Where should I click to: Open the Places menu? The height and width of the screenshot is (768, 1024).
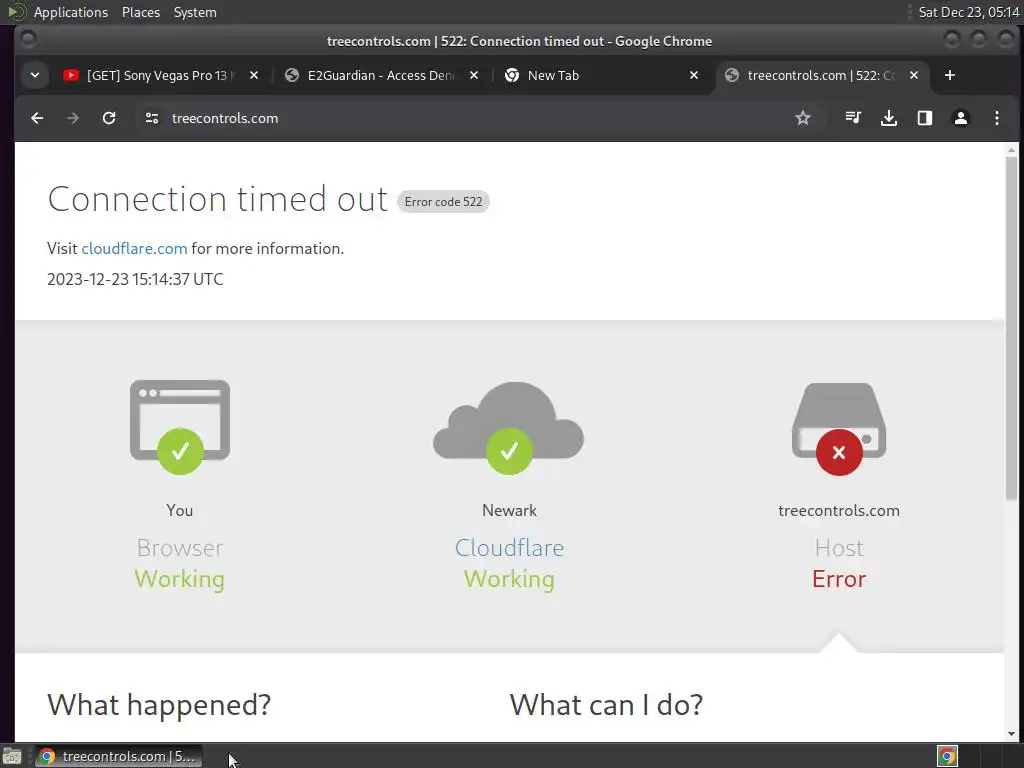click(141, 12)
